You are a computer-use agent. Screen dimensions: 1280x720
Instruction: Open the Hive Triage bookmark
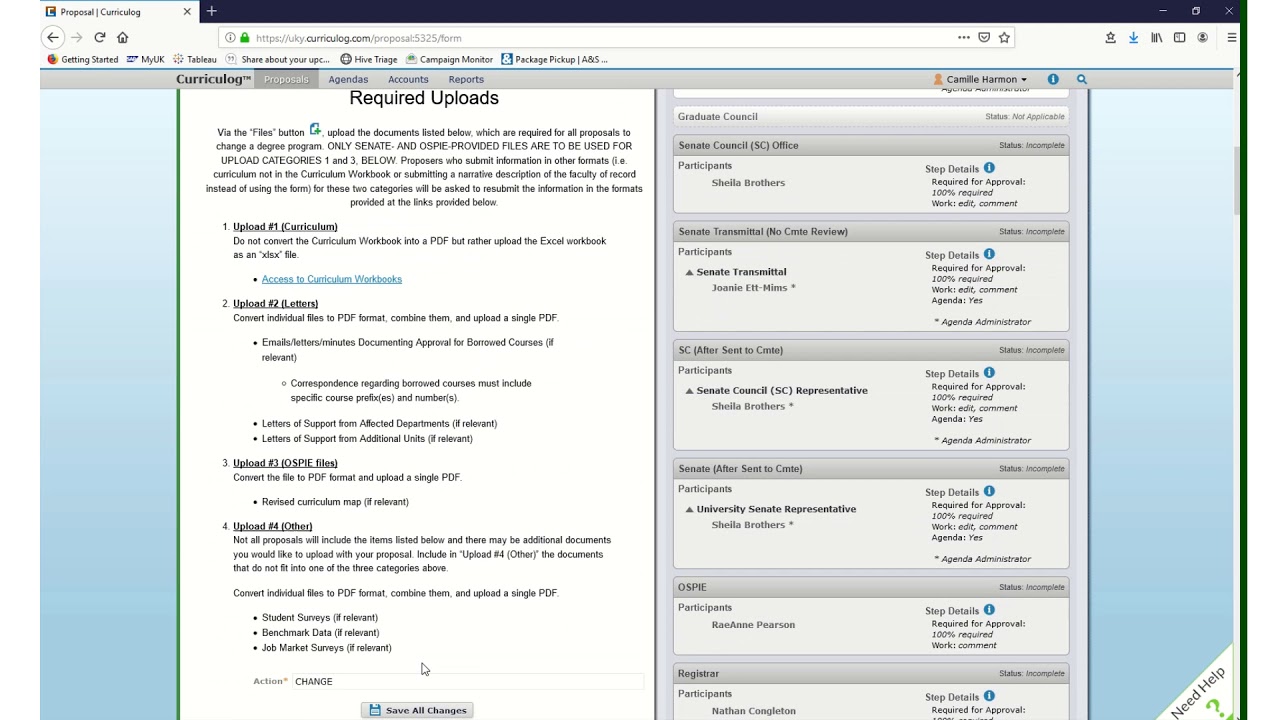[x=369, y=59]
